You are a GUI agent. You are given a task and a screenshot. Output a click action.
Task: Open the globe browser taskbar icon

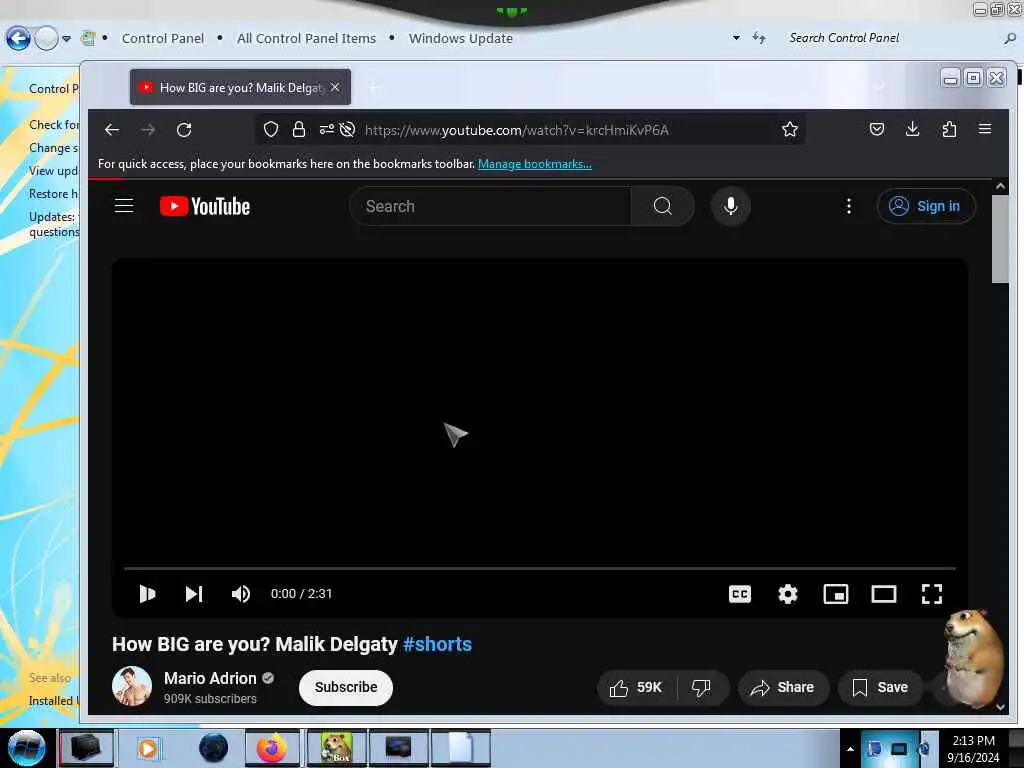[214, 748]
